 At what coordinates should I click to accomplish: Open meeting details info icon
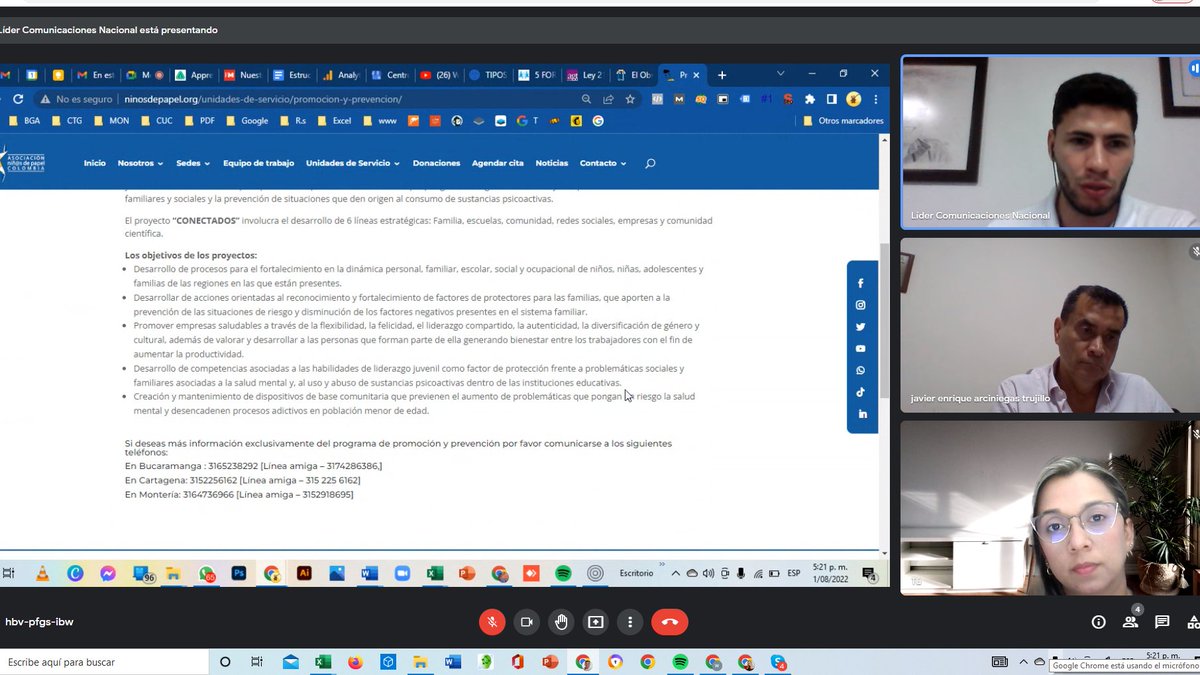(x=1098, y=622)
